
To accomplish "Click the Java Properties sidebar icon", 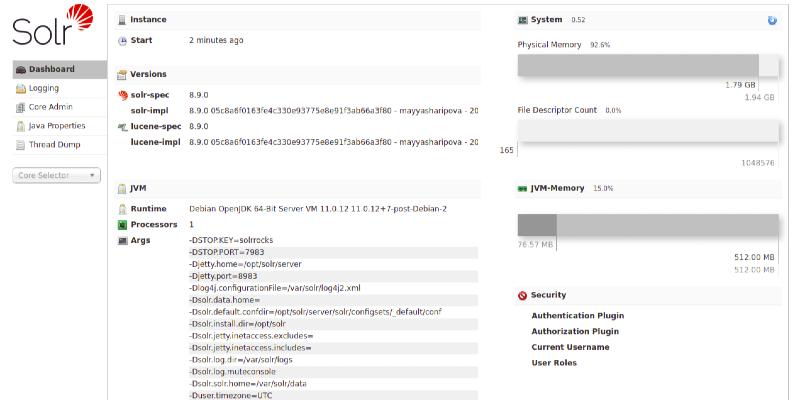I will pos(21,126).
